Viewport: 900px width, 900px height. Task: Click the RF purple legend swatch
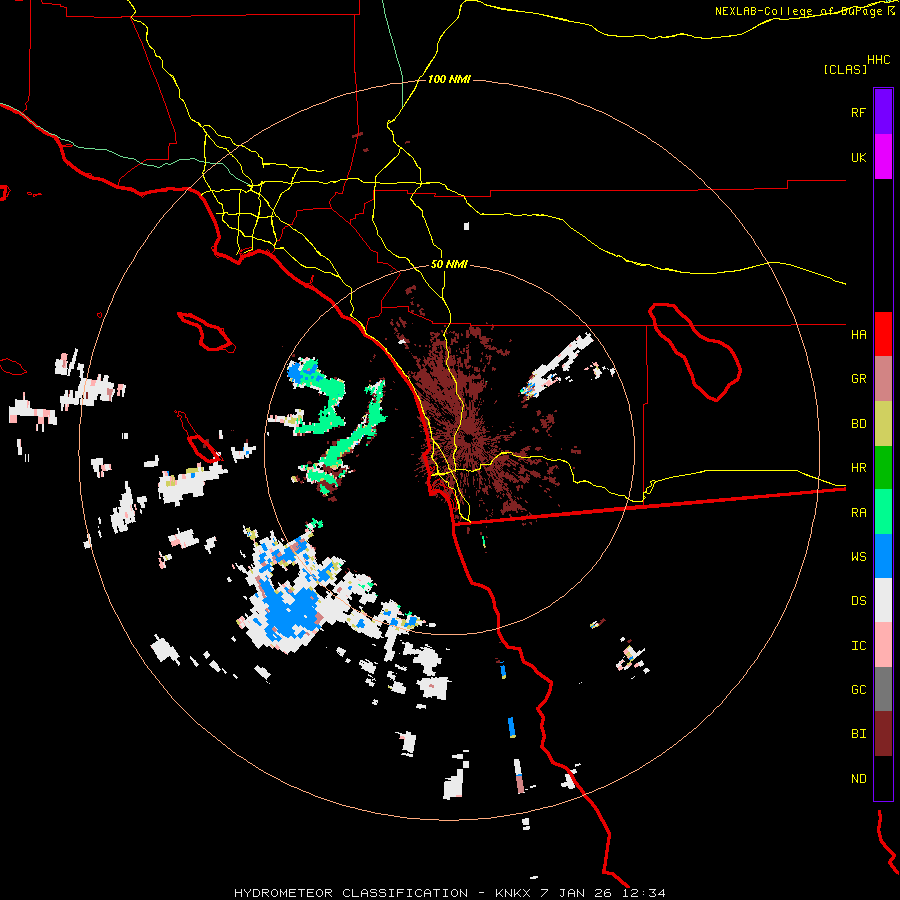883,112
